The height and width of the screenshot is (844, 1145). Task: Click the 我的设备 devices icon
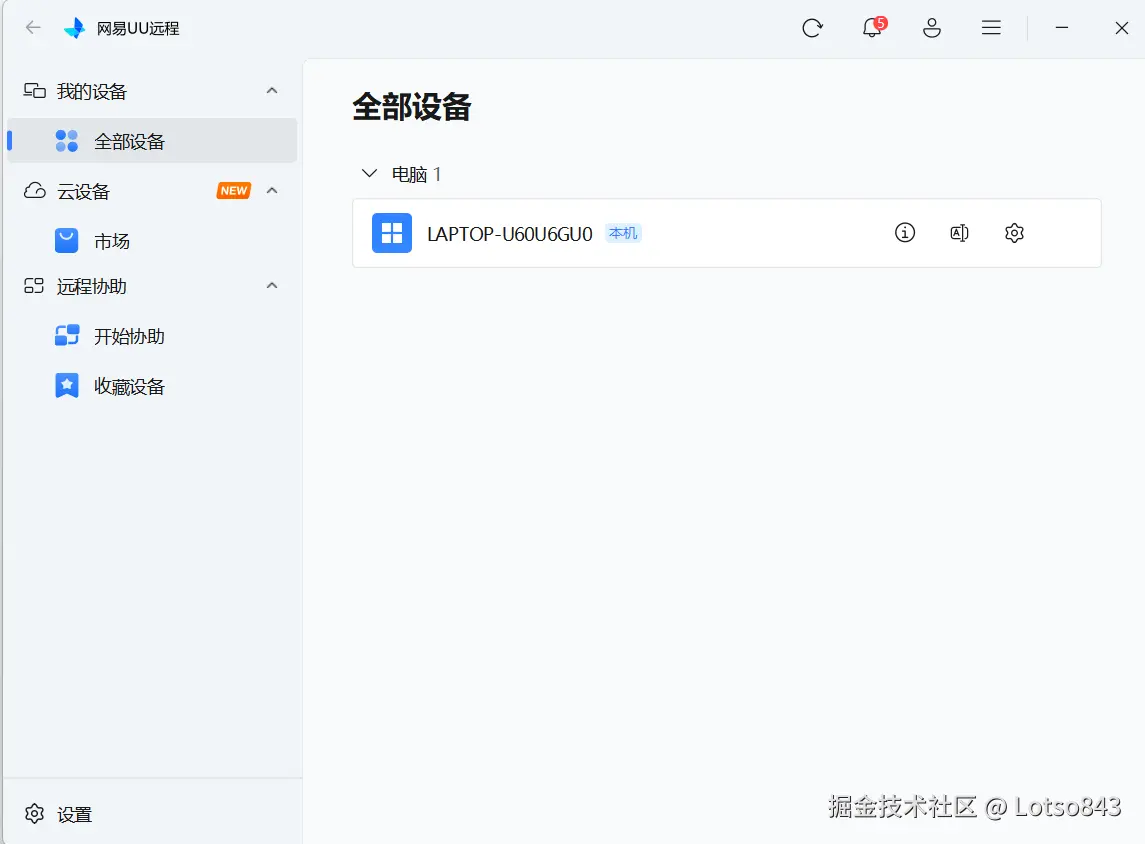34,91
